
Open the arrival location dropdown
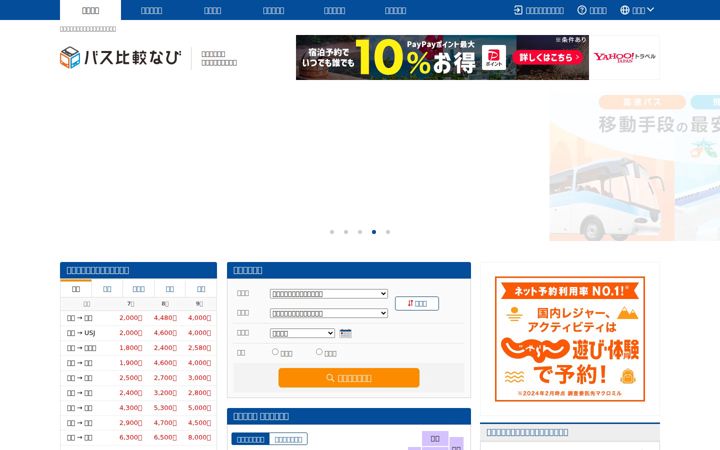coord(329,314)
